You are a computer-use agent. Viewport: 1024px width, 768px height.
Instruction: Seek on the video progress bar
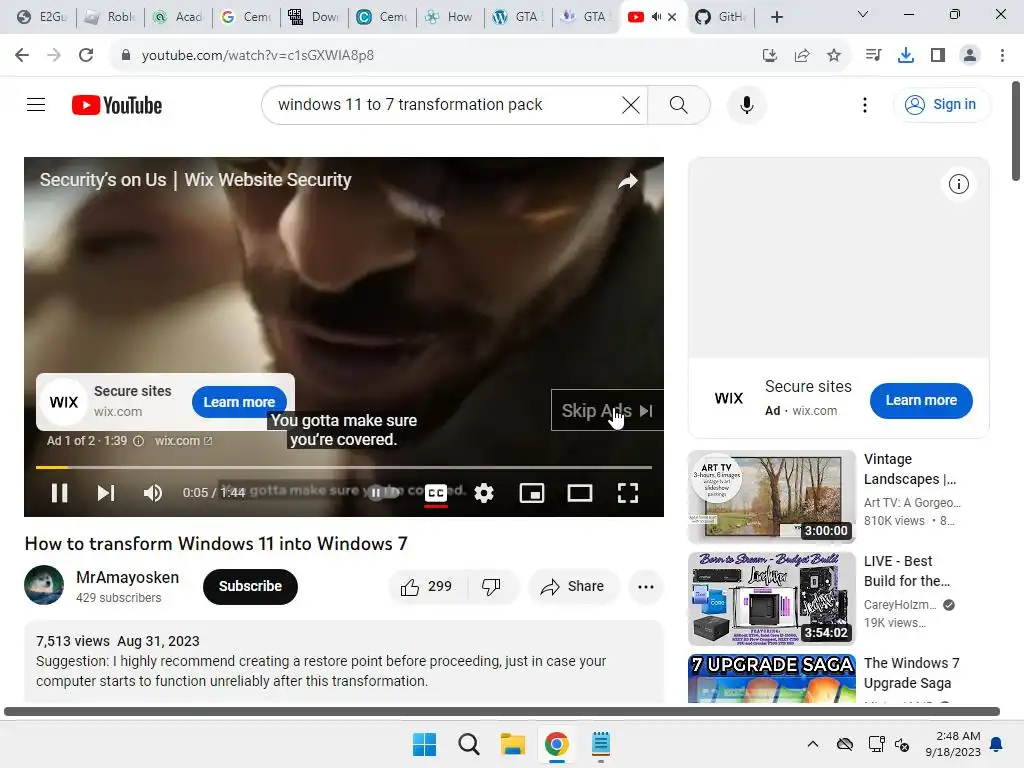(x=344, y=467)
